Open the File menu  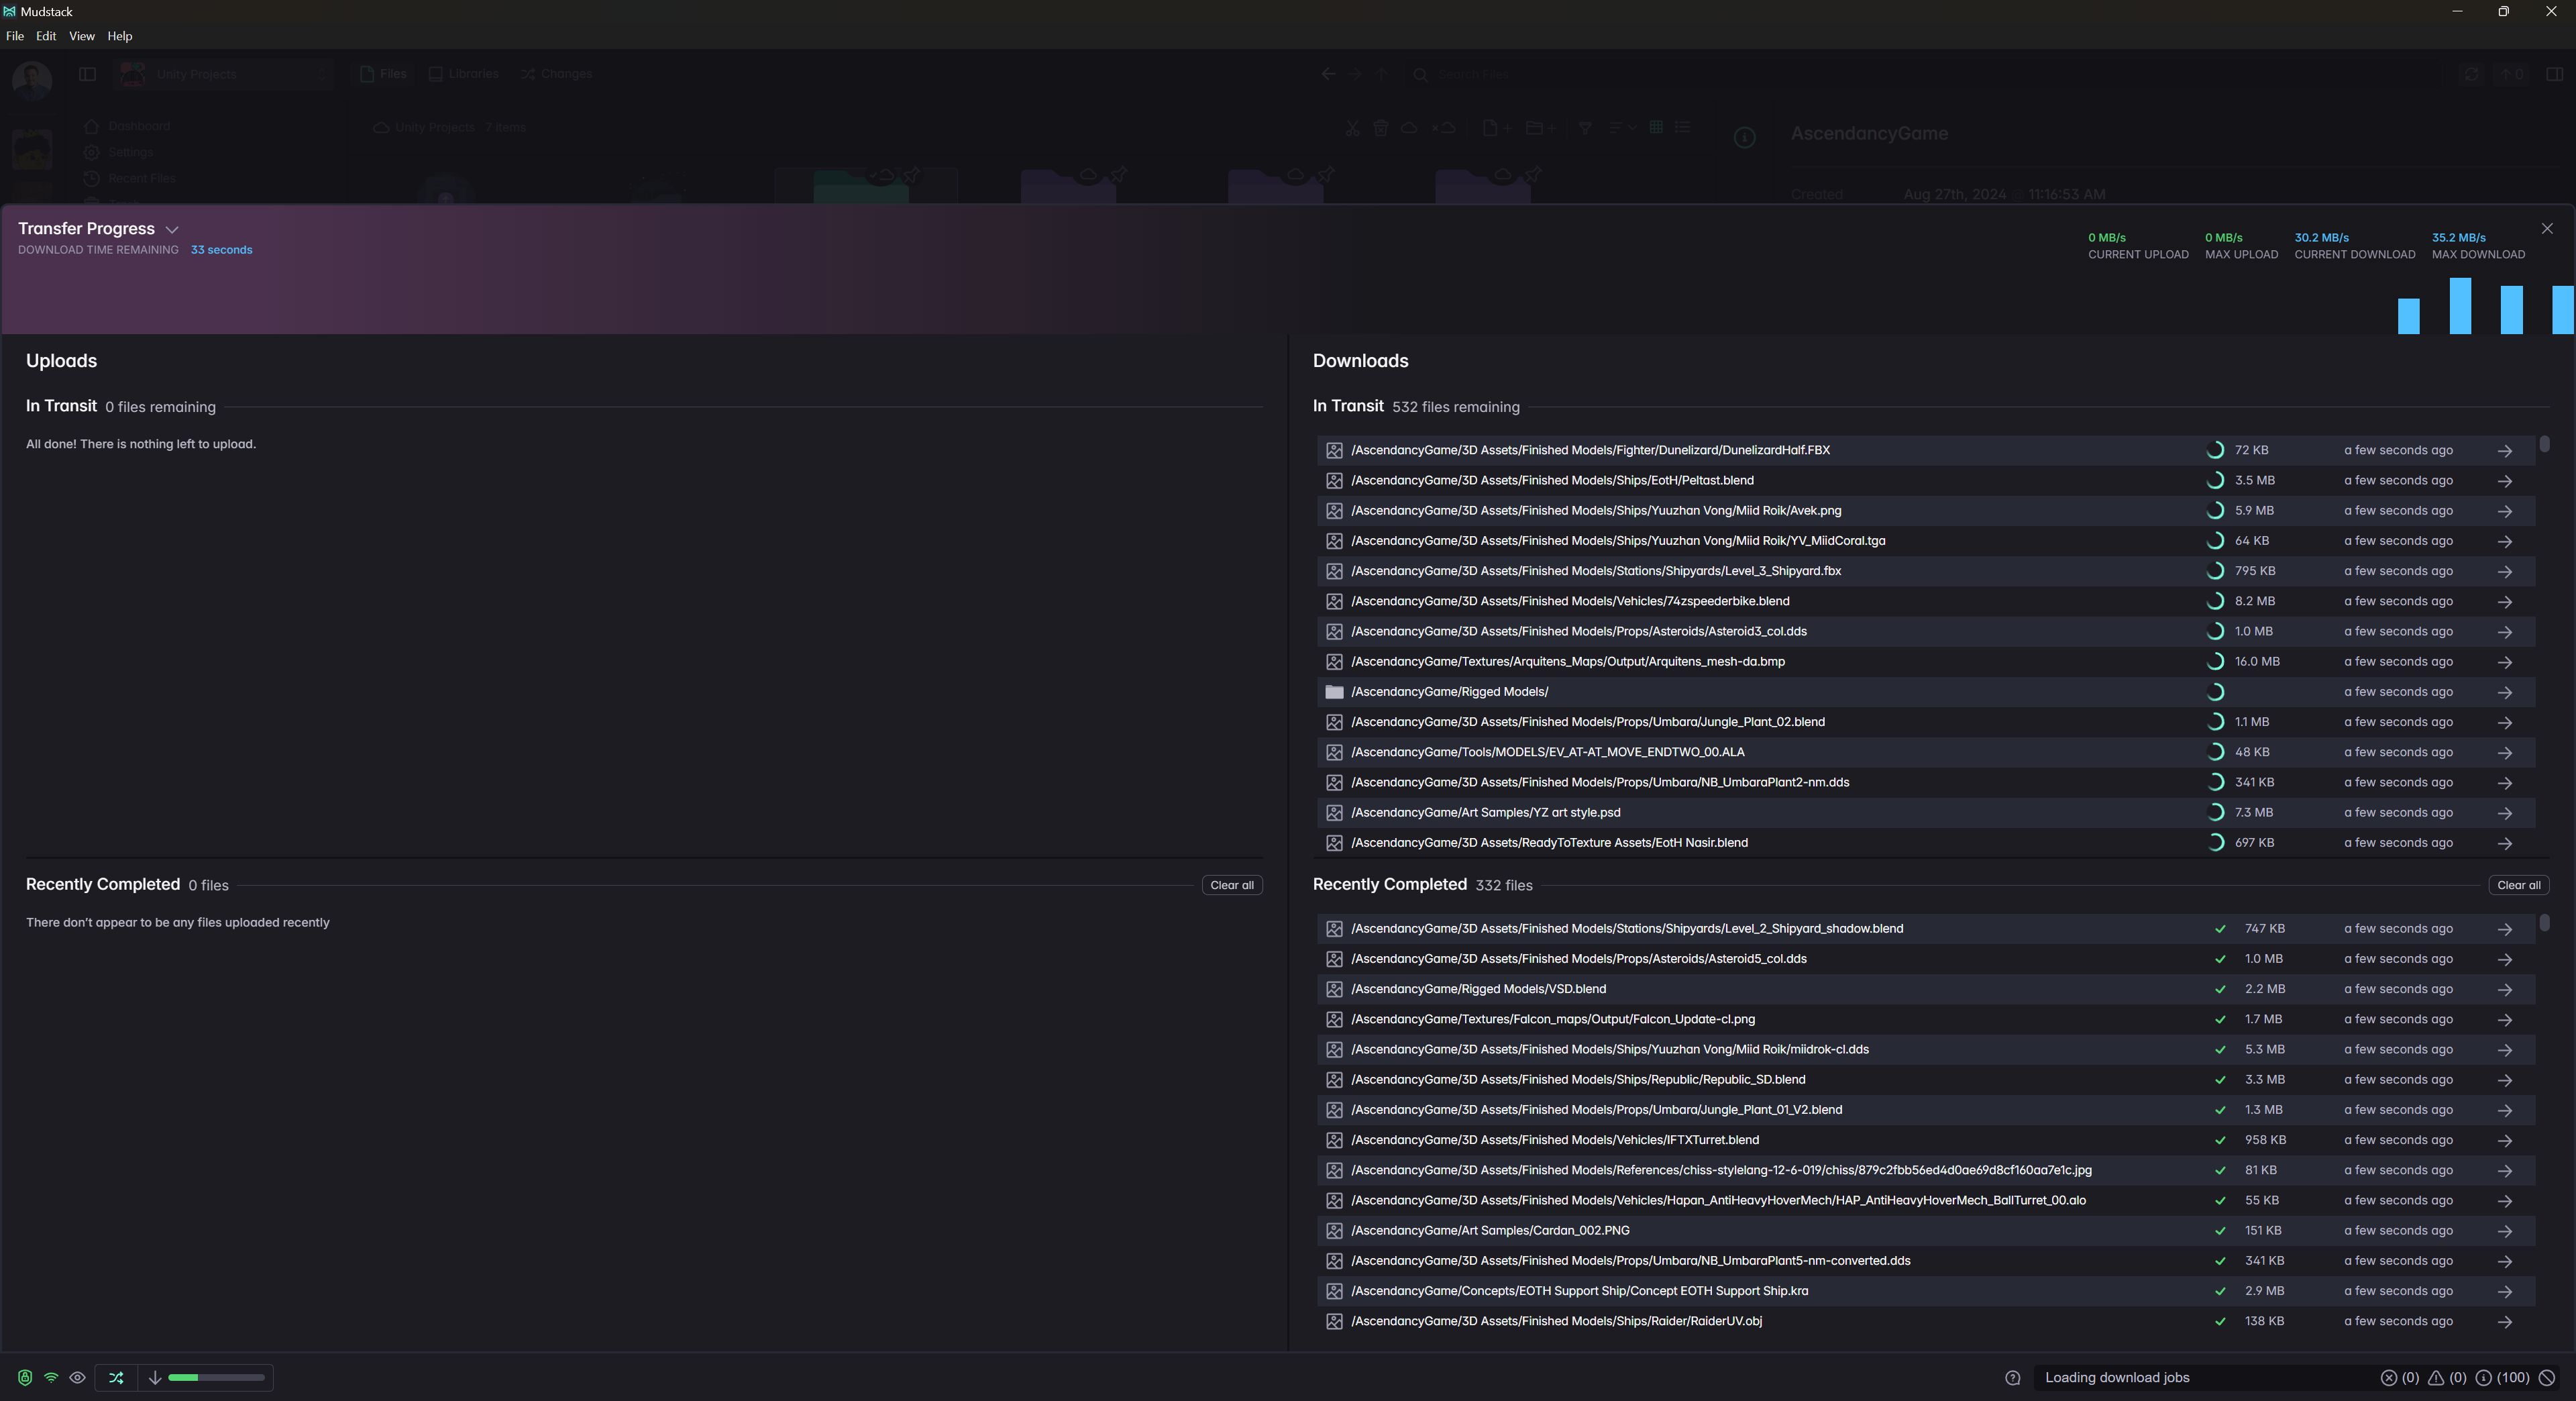click(x=15, y=36)
